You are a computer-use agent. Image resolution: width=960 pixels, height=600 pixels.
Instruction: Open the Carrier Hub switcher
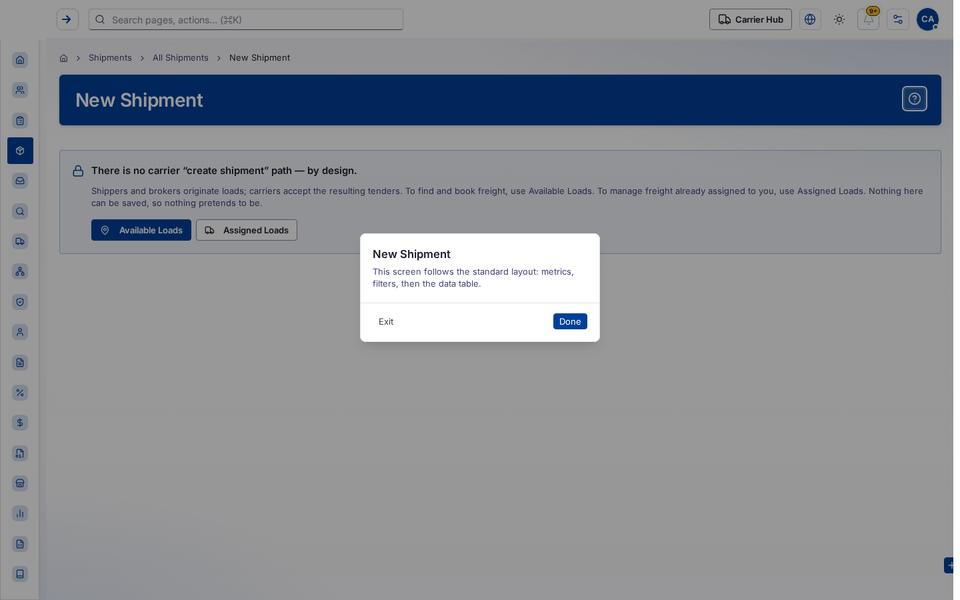point(750,20)
